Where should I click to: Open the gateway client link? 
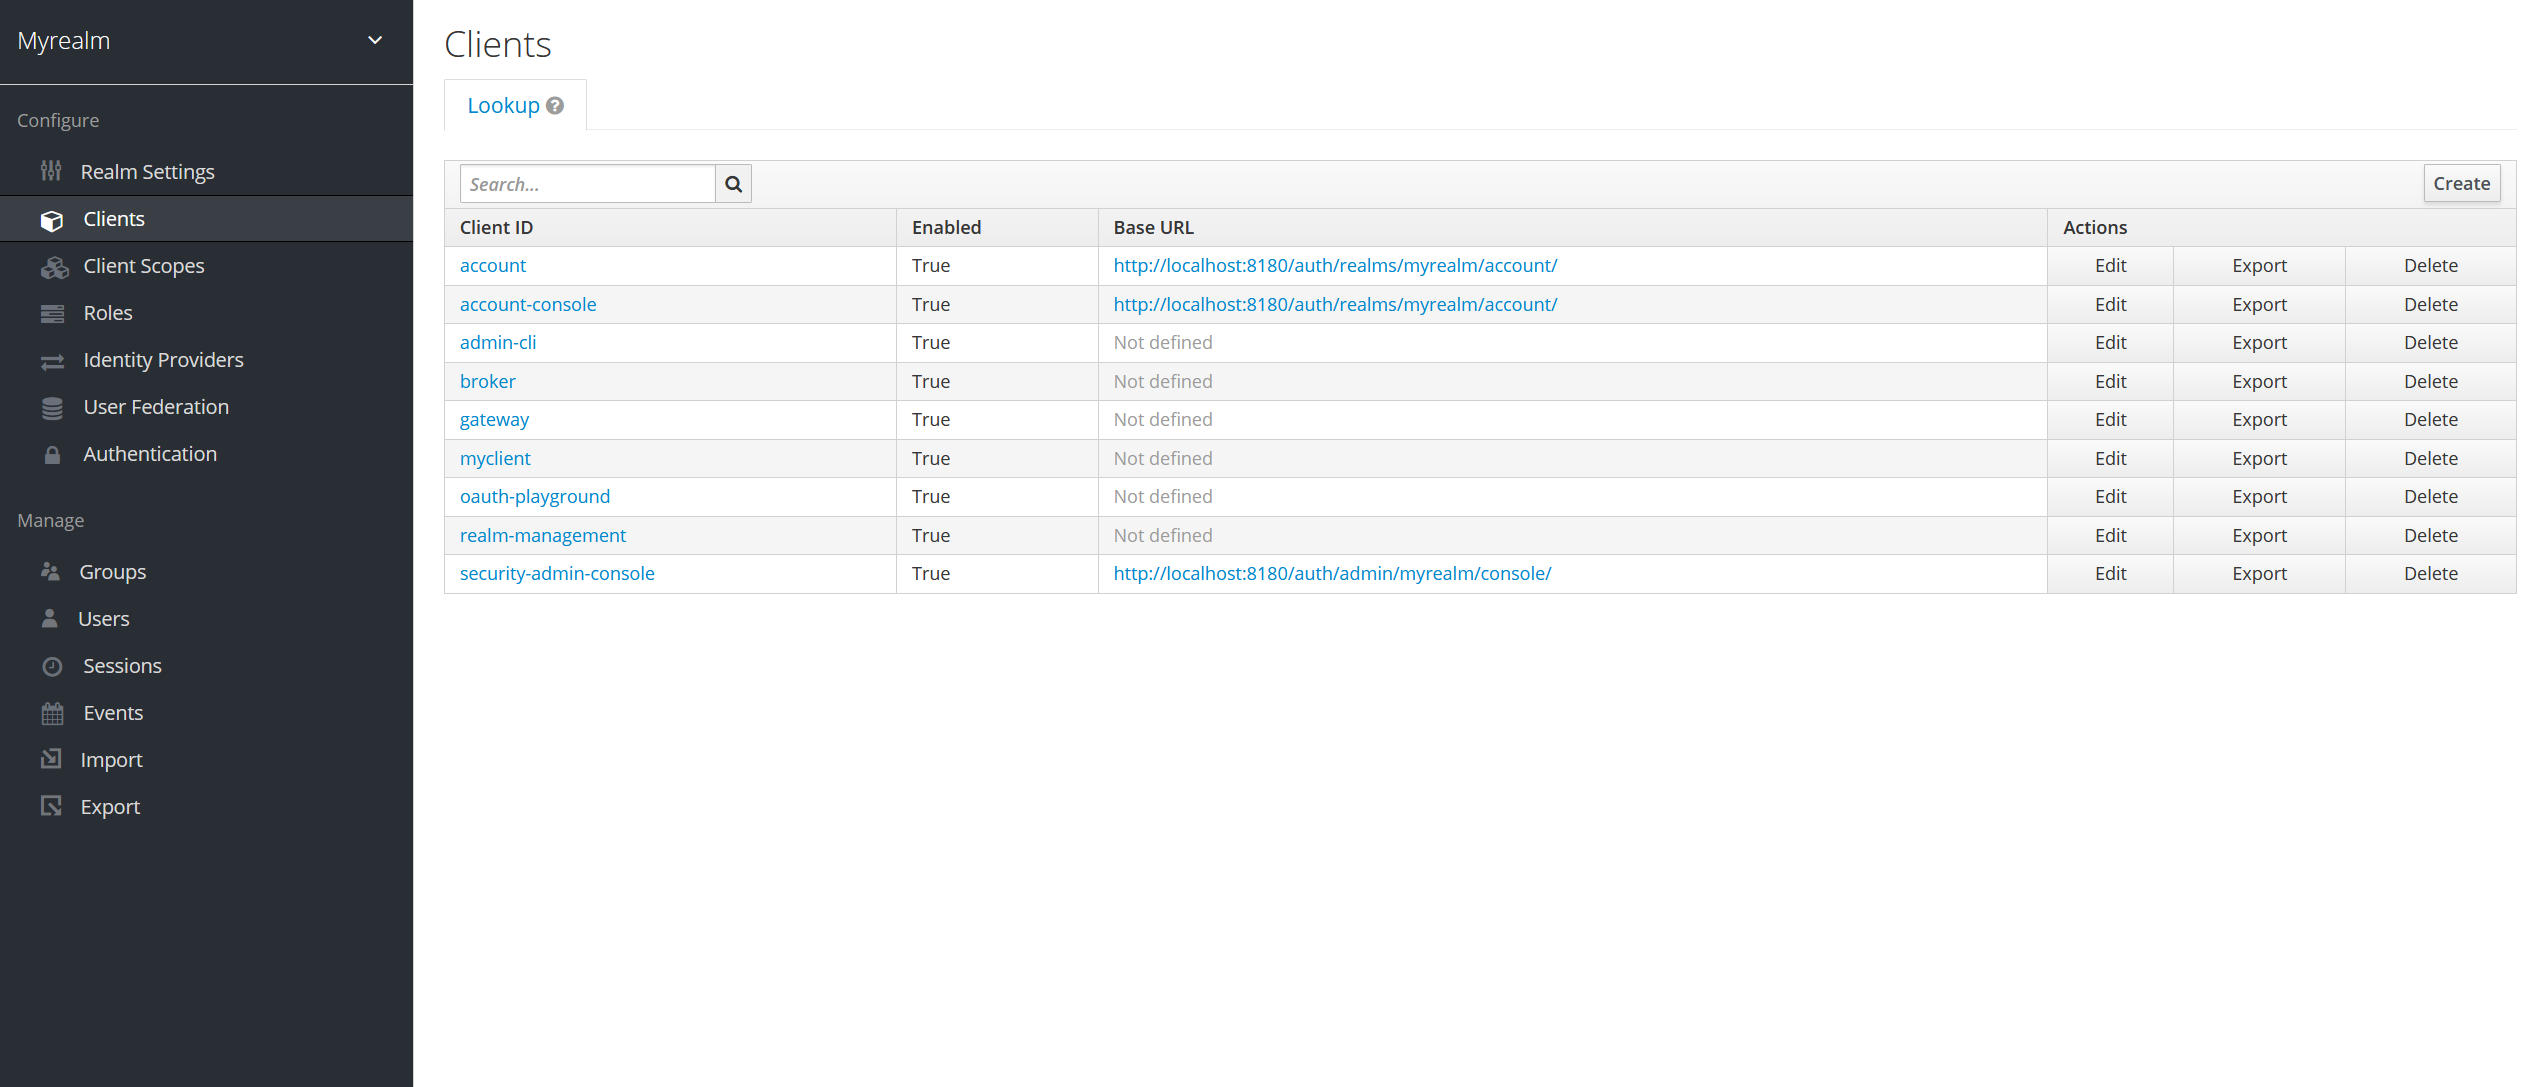point(494,420)
